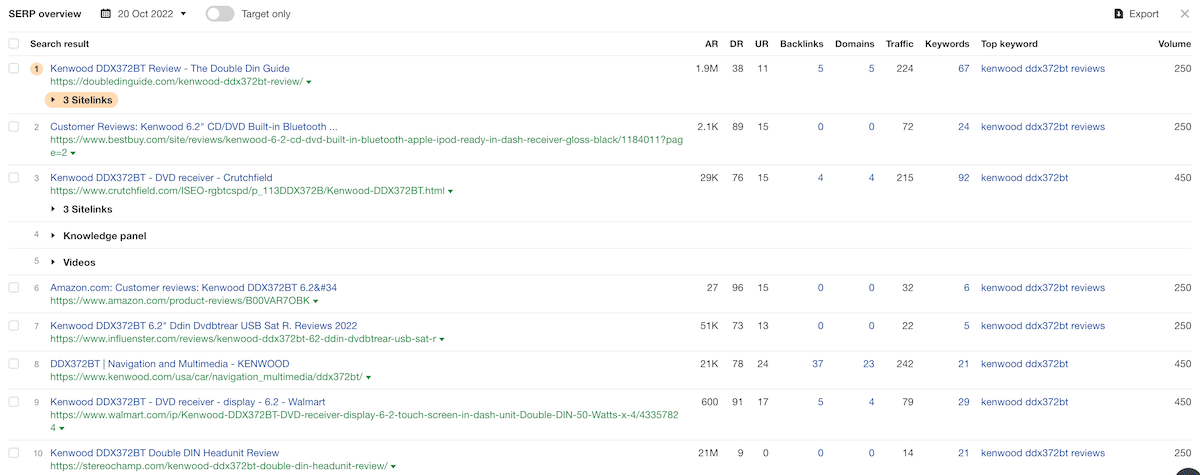
Task: Open Kenwood DDX372BT - DVD receiver - Crutchfield
Action: click(x=161, y=178)
